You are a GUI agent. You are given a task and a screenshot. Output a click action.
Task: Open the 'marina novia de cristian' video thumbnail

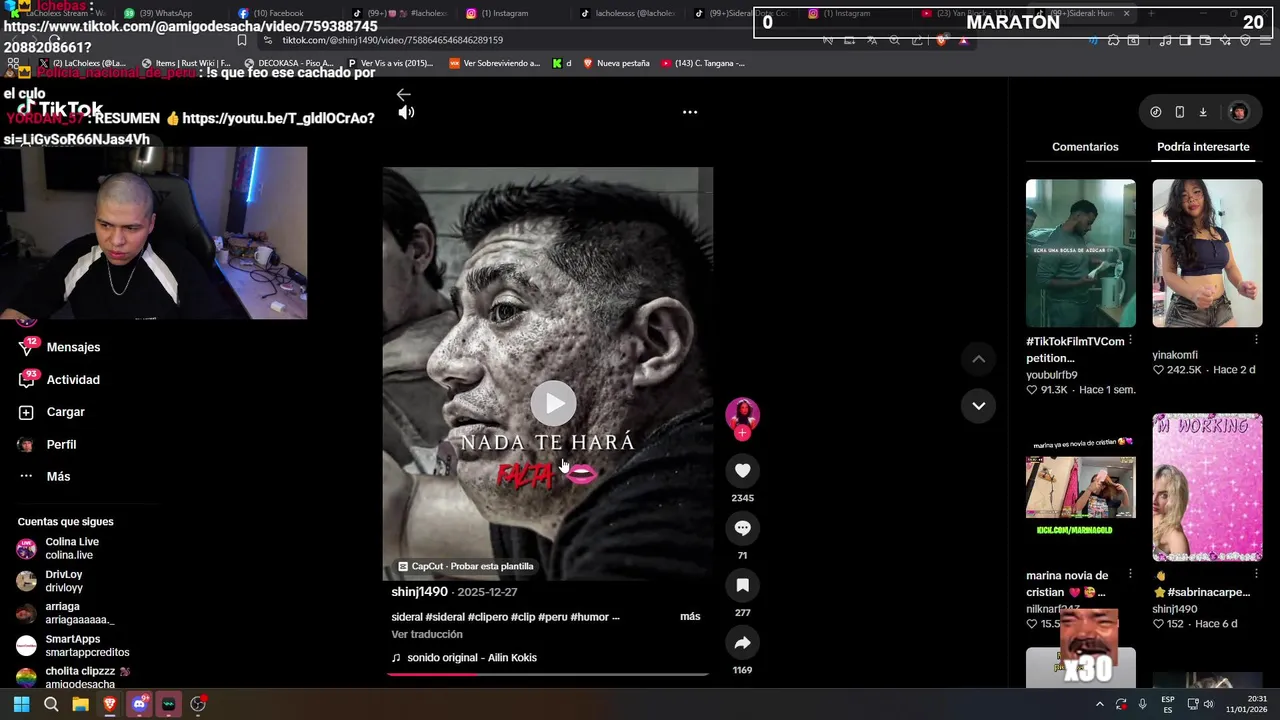(1081, 487)
